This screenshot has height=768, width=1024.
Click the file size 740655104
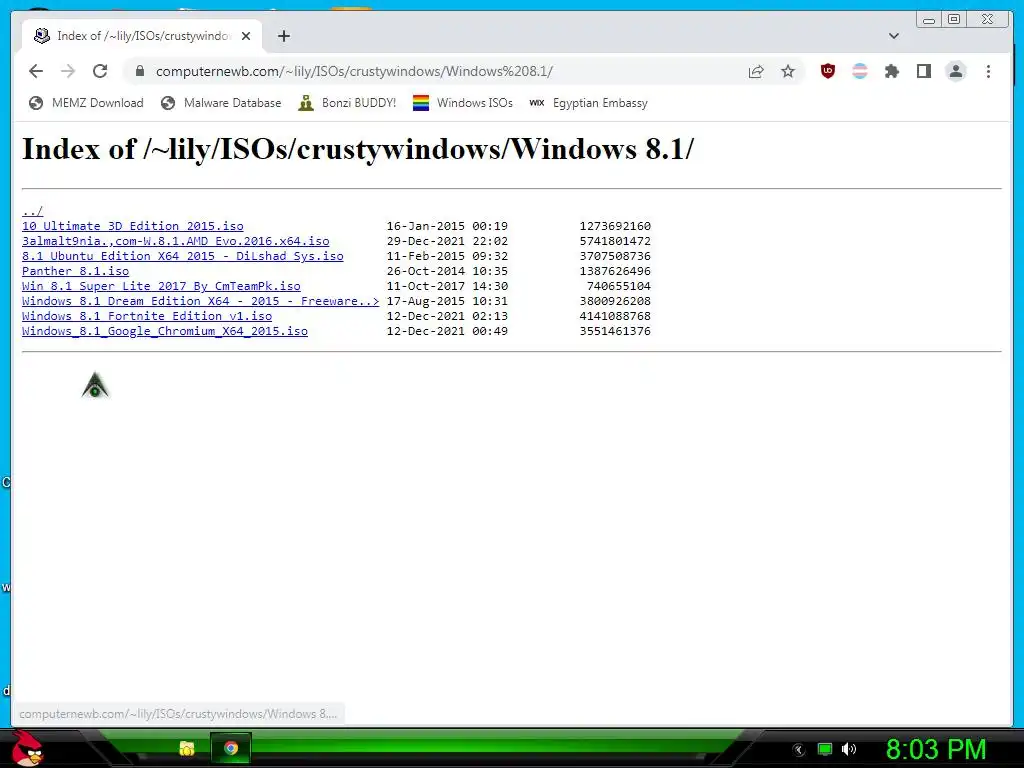coord(618,286)
